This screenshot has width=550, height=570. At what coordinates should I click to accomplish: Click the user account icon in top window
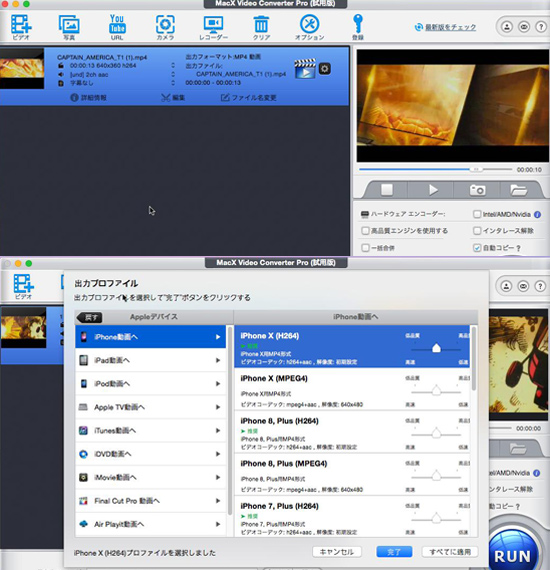tap(507, 27)
